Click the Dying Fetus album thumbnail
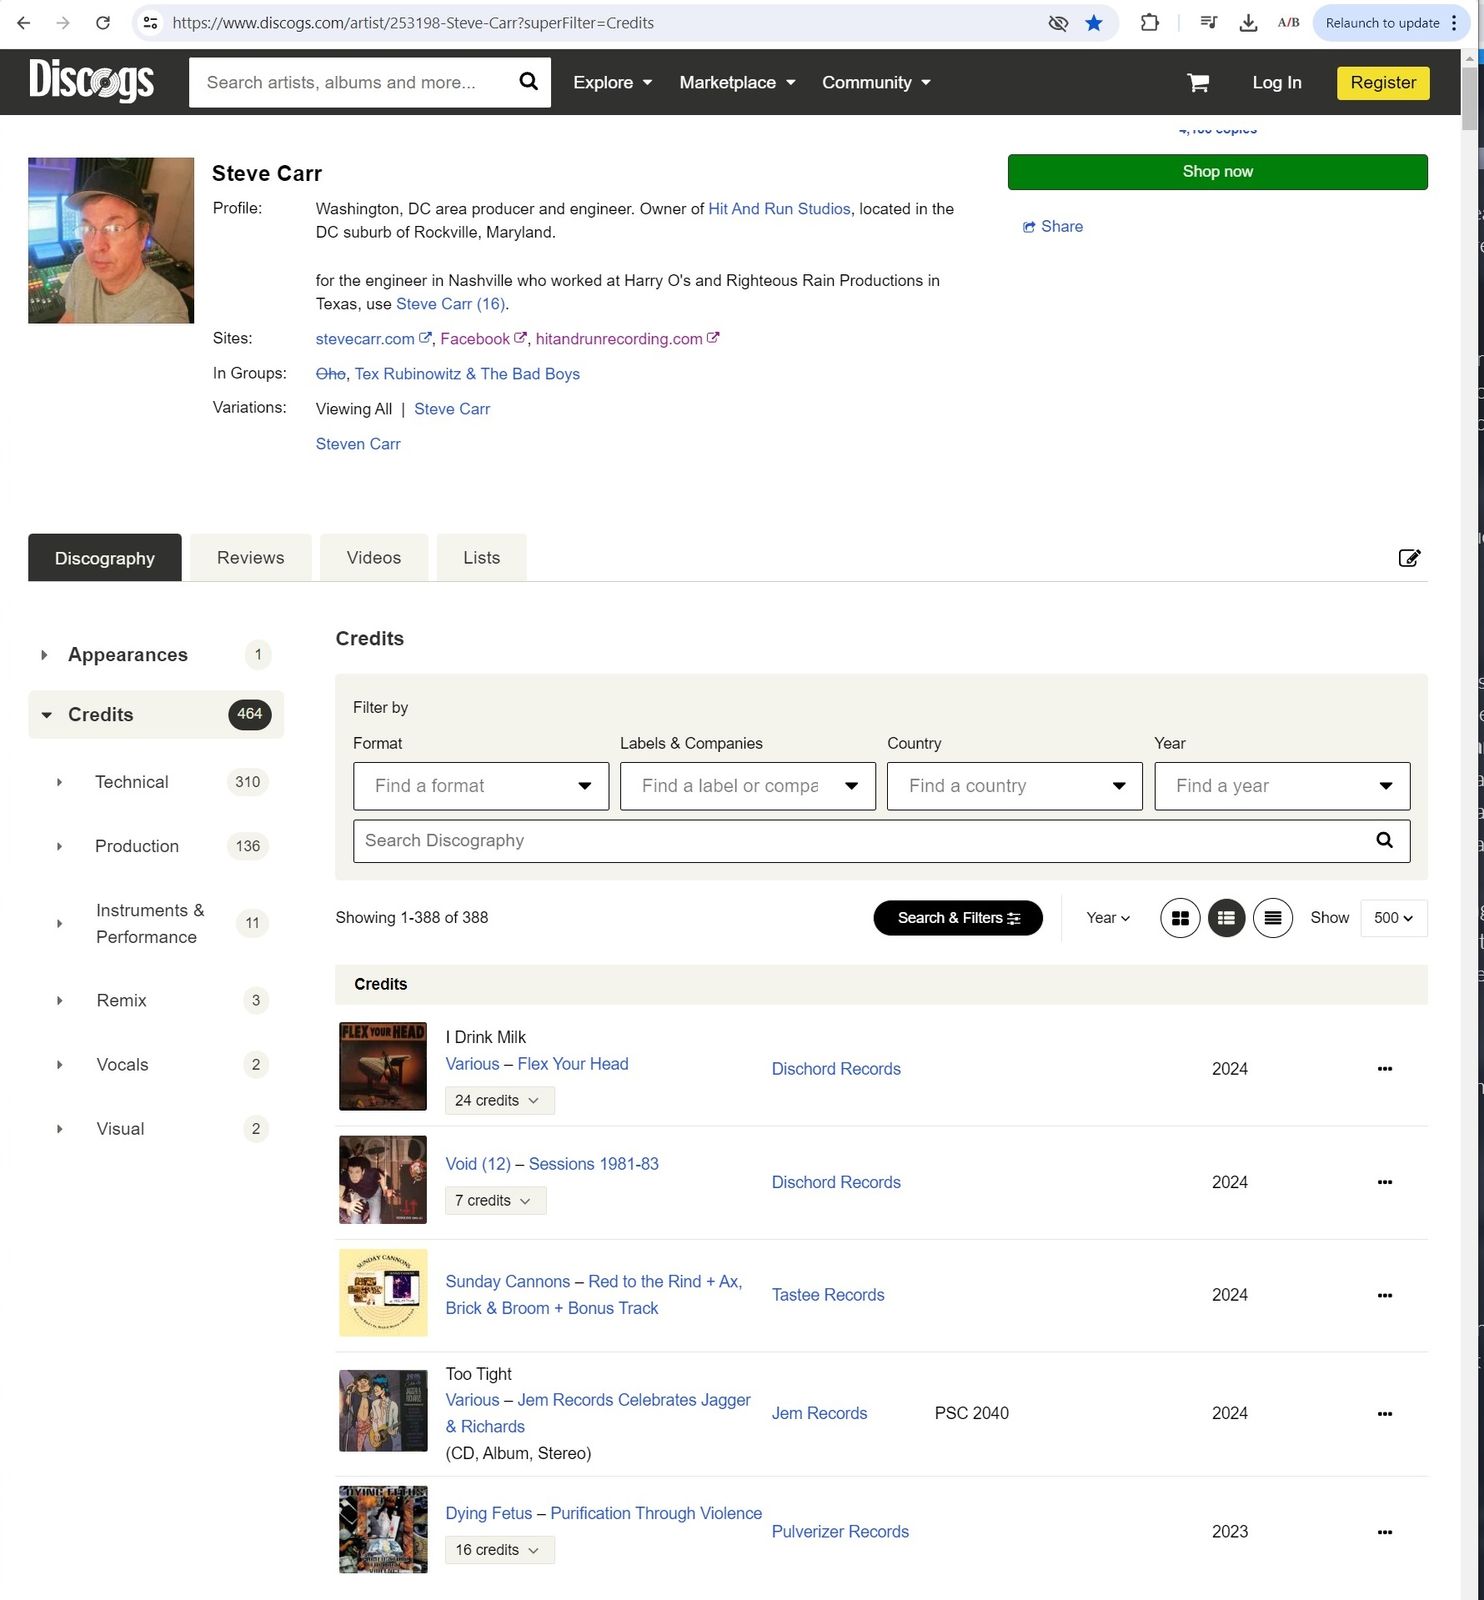This screenshot has height=1600, width=1484. point(383,1529)
